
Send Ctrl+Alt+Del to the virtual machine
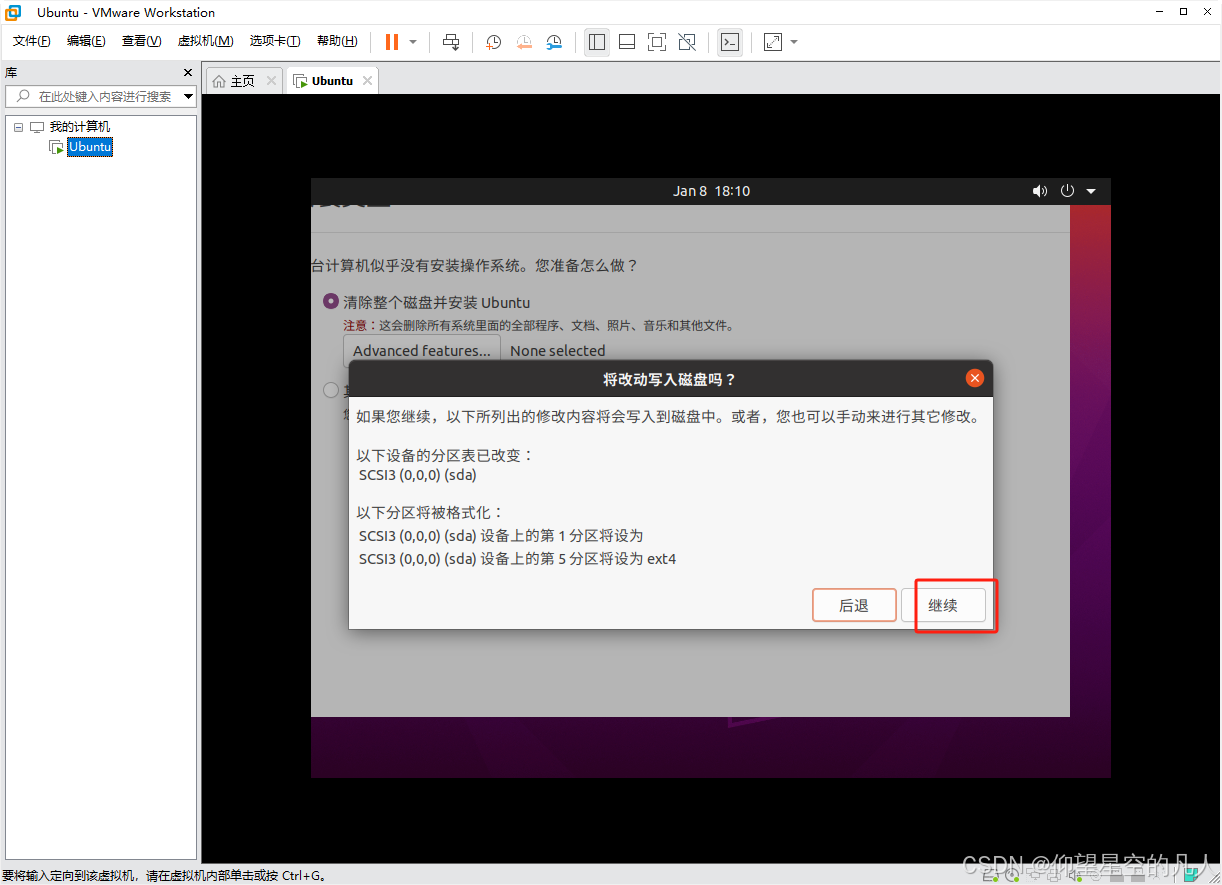(451, 42)
